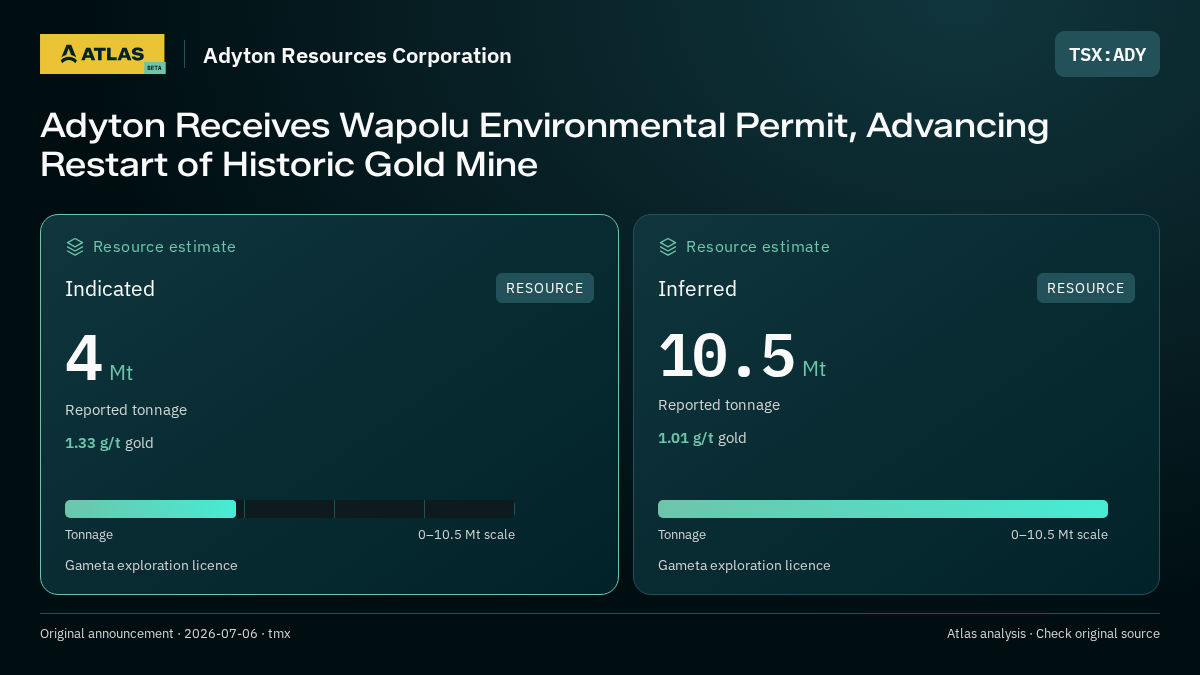Click the original announcement date footer text
Image resolution: width=1200 pixels, height=675 pixels.
point(165,634)
